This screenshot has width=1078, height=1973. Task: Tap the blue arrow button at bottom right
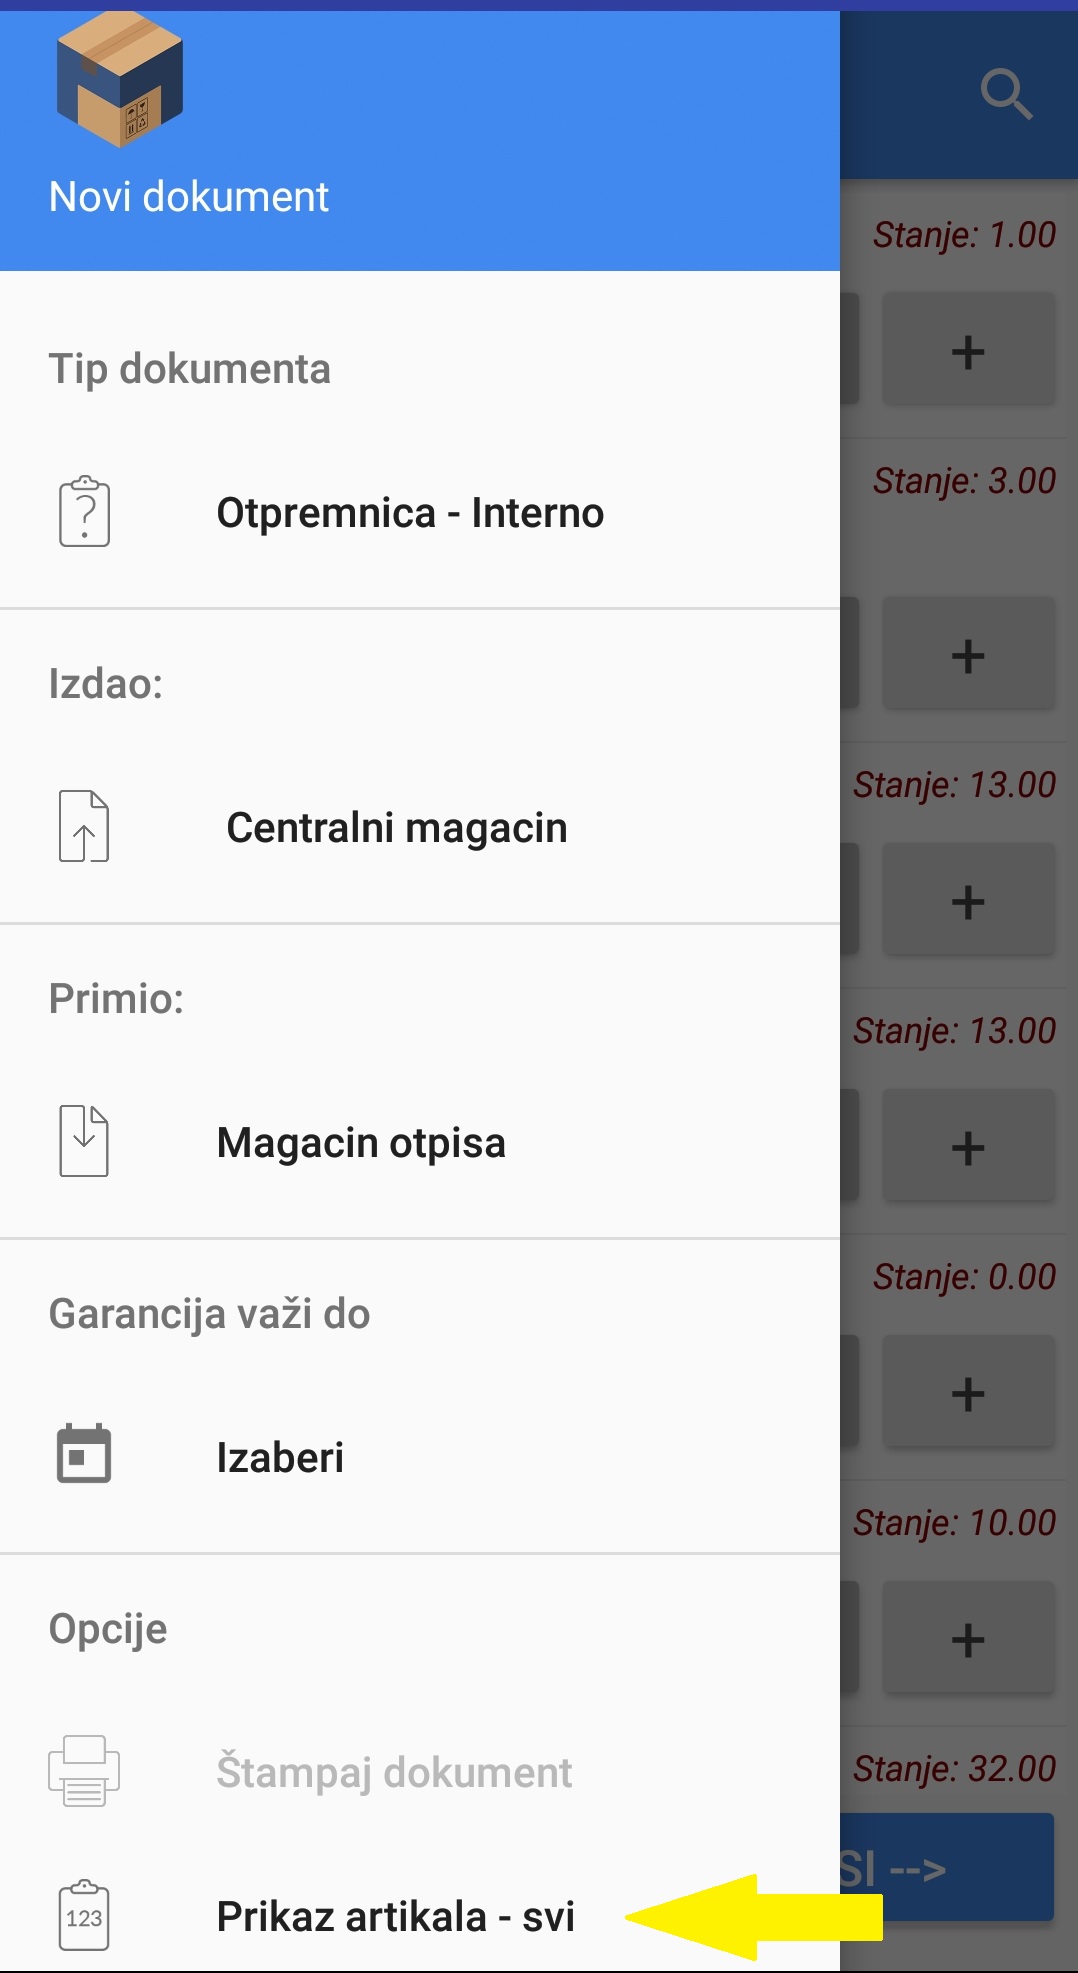click(946, 1867)
